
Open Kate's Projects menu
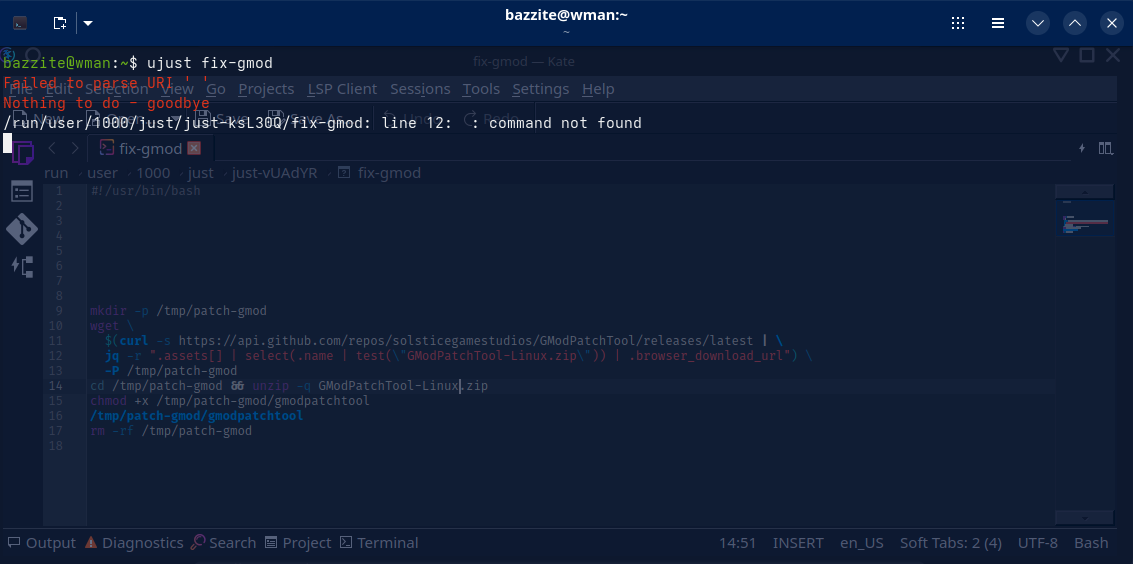point(266,89)
